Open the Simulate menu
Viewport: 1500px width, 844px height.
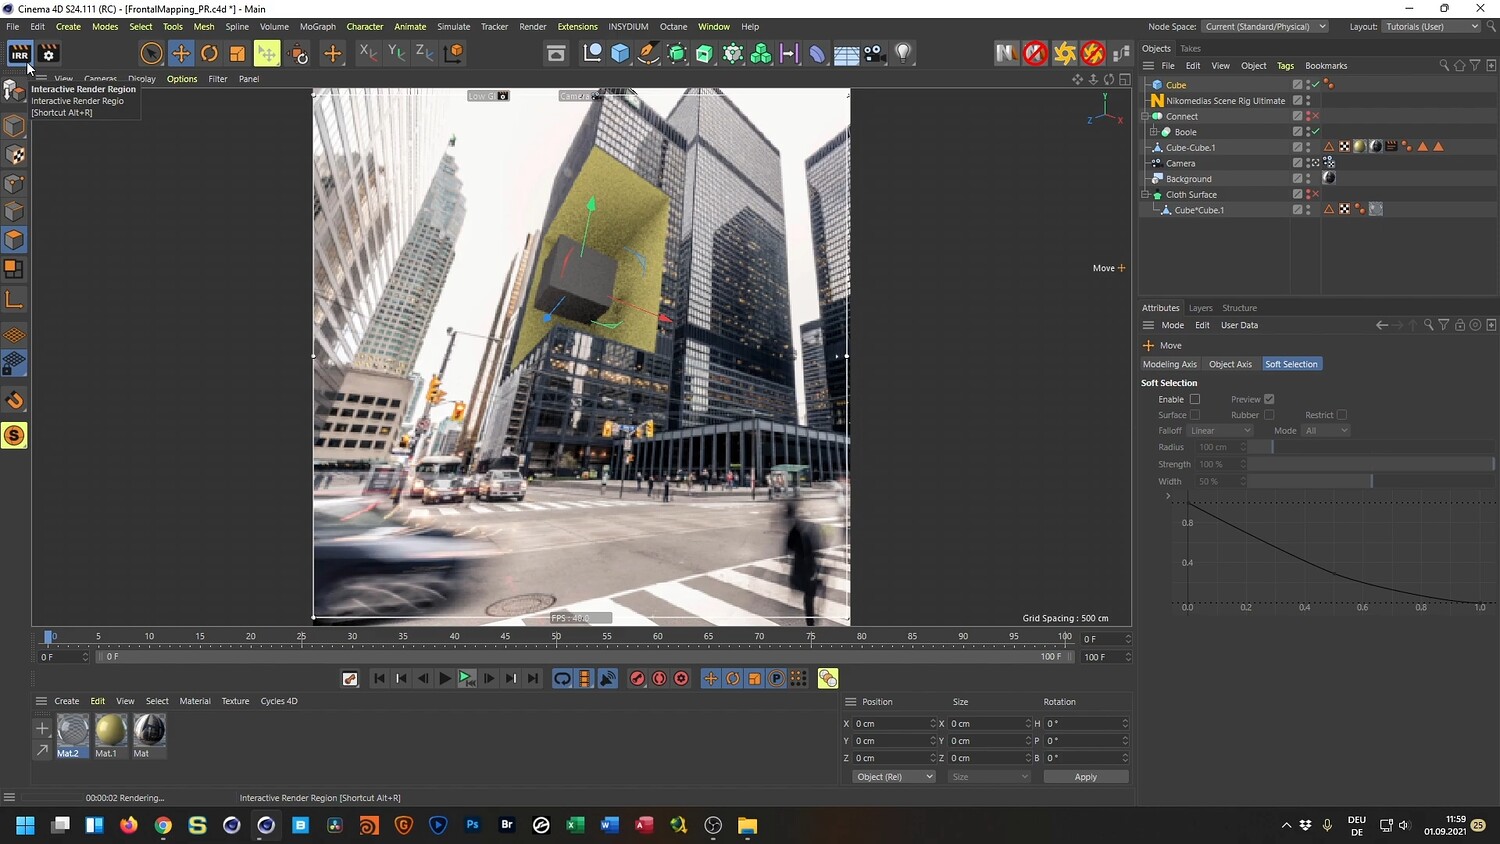(453, 27)
